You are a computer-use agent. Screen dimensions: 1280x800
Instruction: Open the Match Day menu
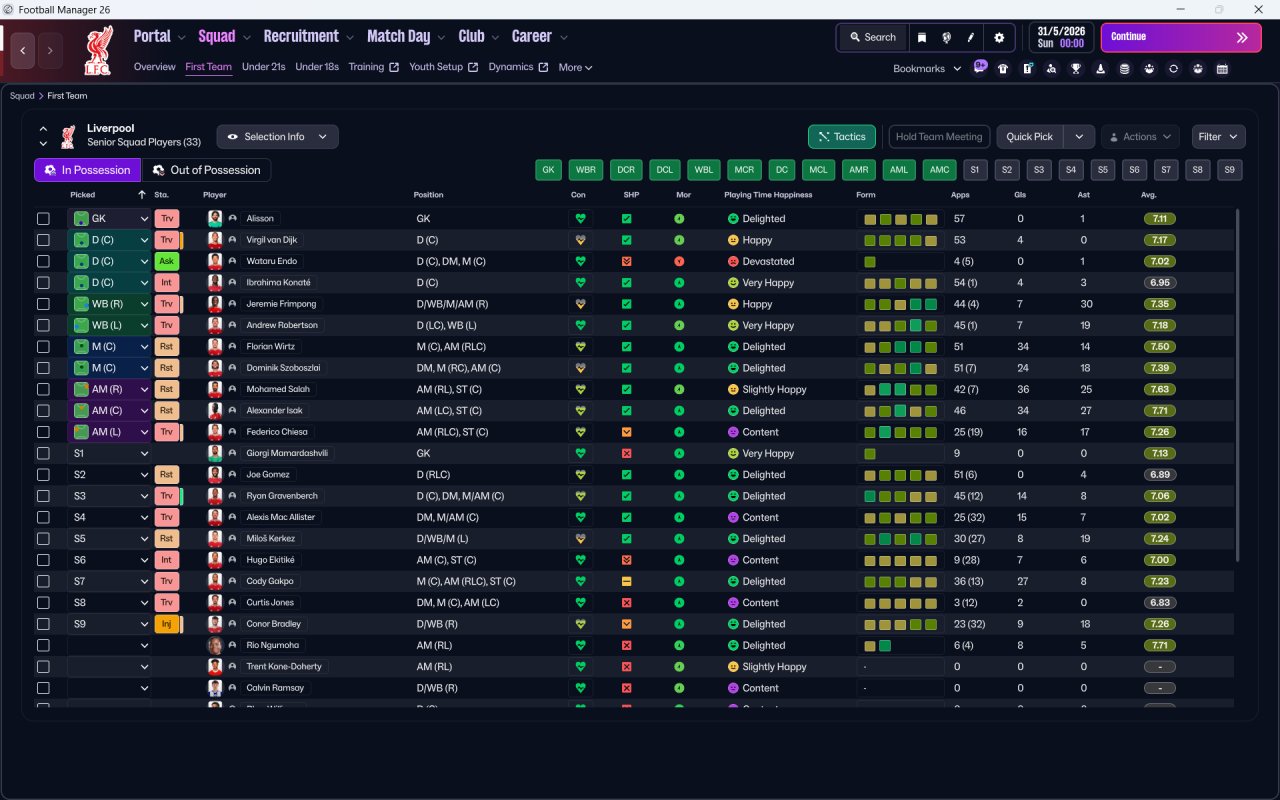(405, 37)
